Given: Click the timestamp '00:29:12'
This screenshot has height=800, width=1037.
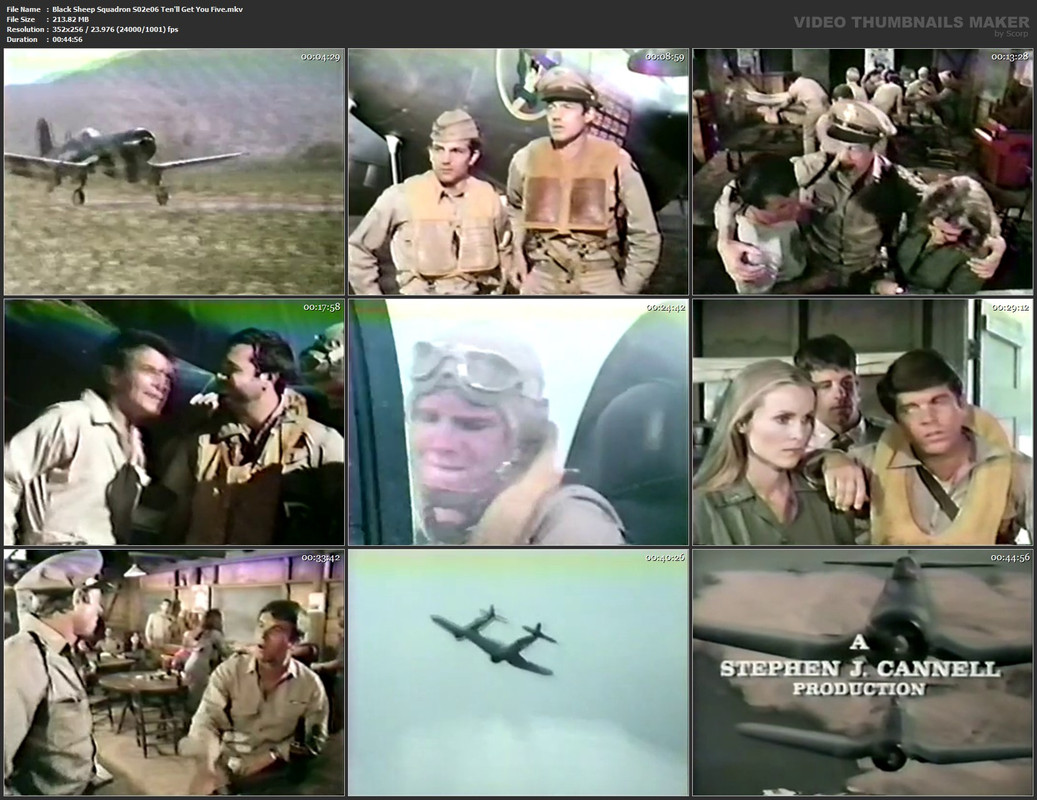Looking at the screenshot, I should pos(1010,307).
